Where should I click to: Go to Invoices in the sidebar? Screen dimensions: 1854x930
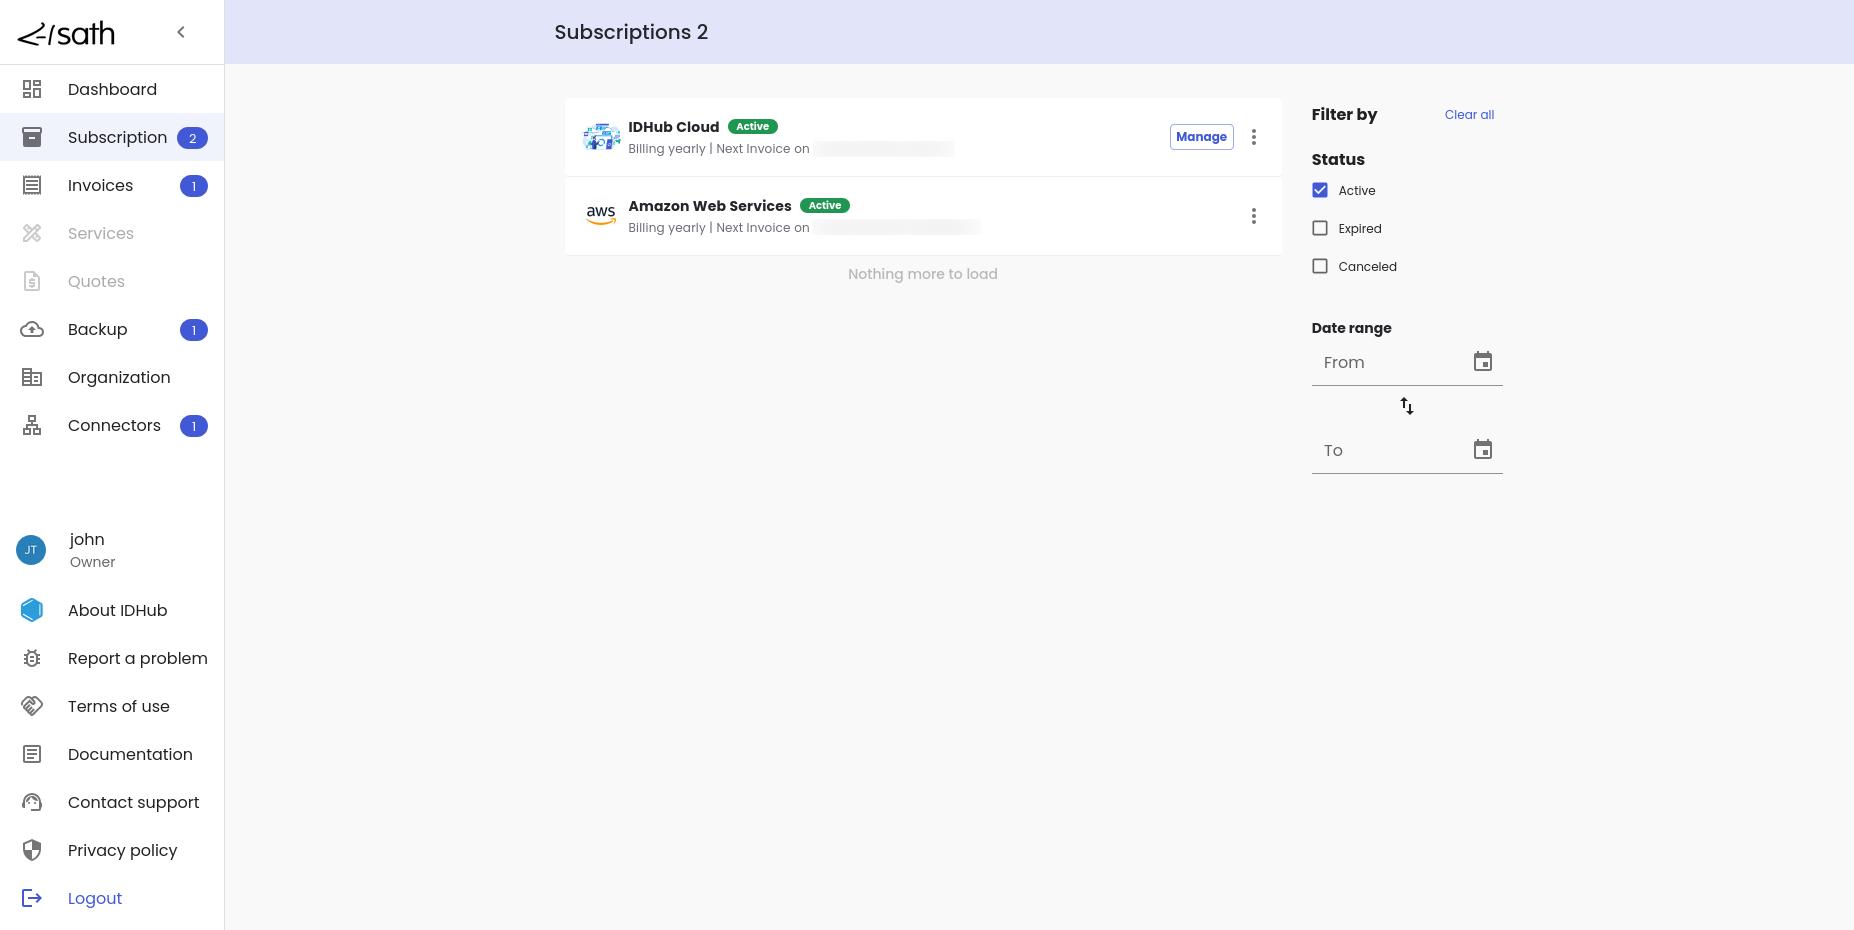click(x=100, y=185)
